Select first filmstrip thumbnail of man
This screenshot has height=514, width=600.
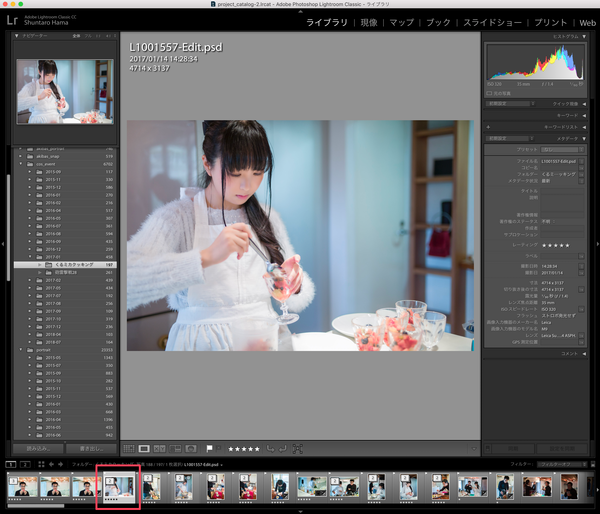click(x=23, y=486)
